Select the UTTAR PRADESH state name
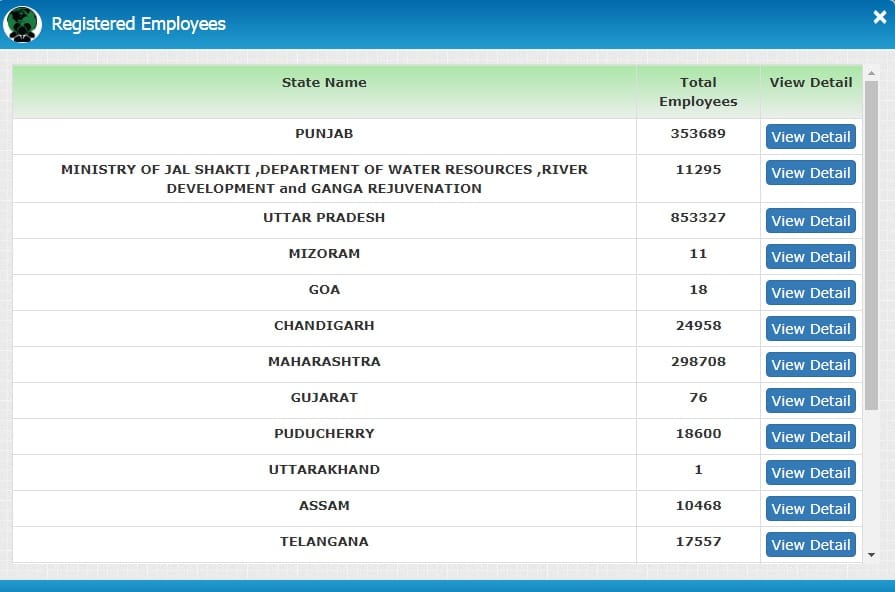This screenshot has height=592, width=895. coord(324,218)
